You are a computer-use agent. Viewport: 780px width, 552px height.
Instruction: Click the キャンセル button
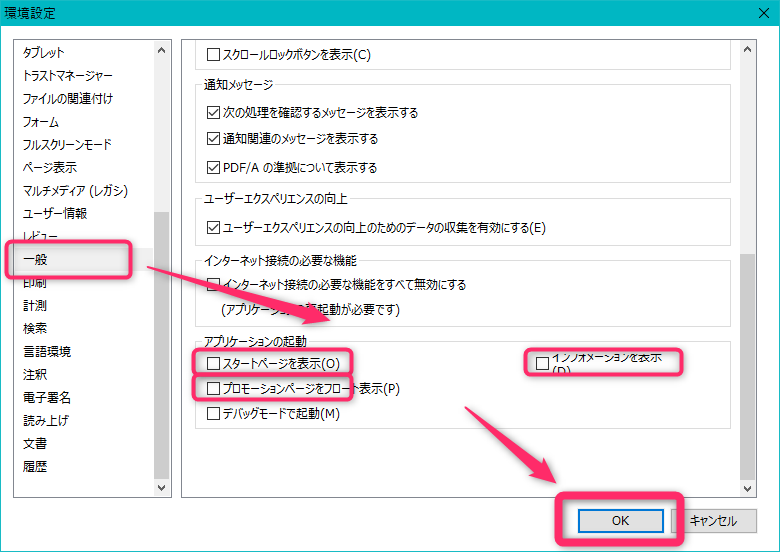coord(713,520)
